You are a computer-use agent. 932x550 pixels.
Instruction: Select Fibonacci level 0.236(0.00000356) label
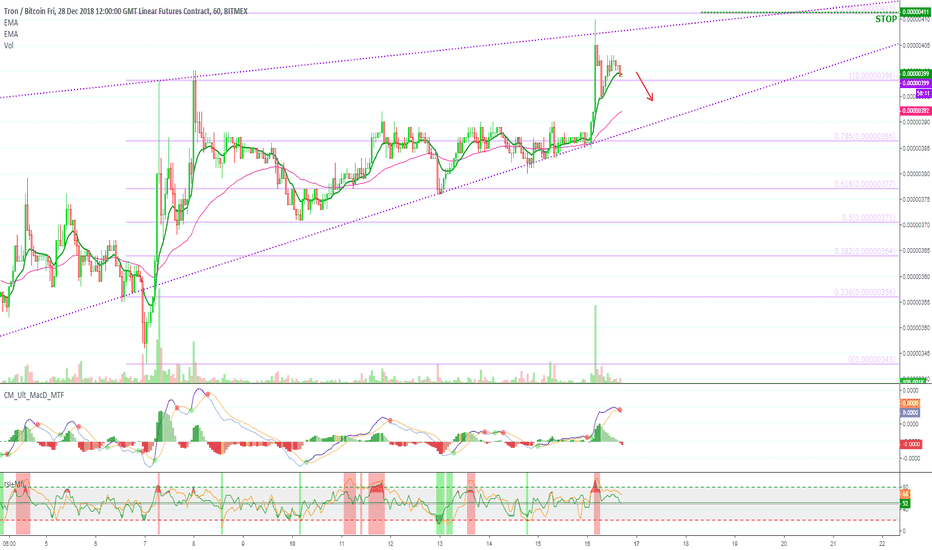point(865,292)
